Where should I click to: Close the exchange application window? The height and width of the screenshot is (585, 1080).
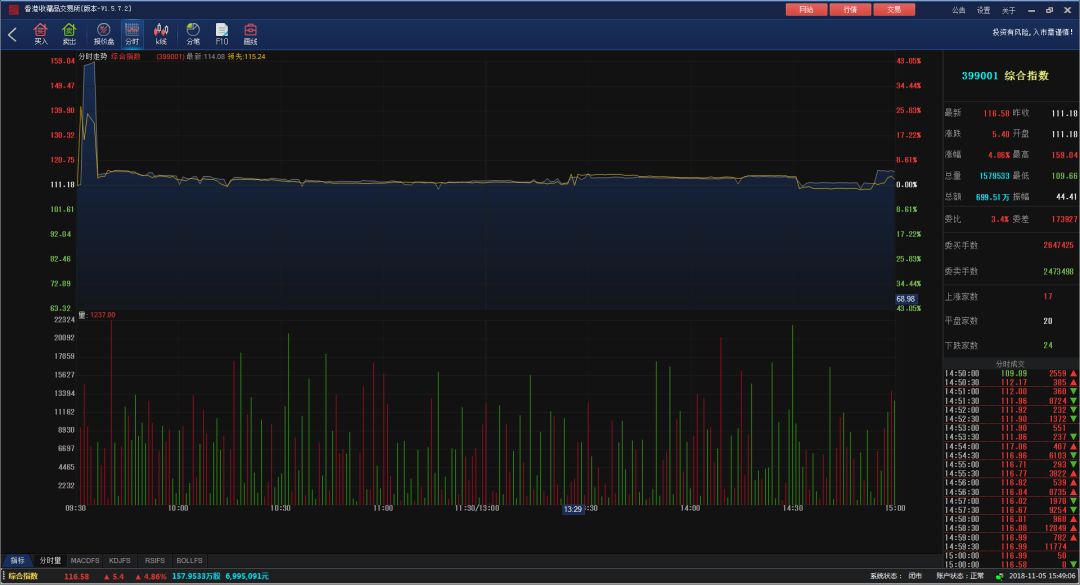tap(1068, 10)
